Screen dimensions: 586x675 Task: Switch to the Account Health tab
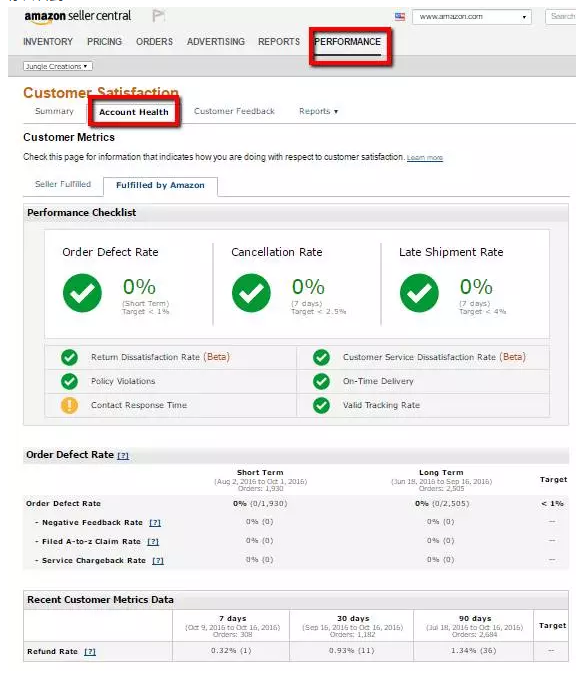point(134,112)
